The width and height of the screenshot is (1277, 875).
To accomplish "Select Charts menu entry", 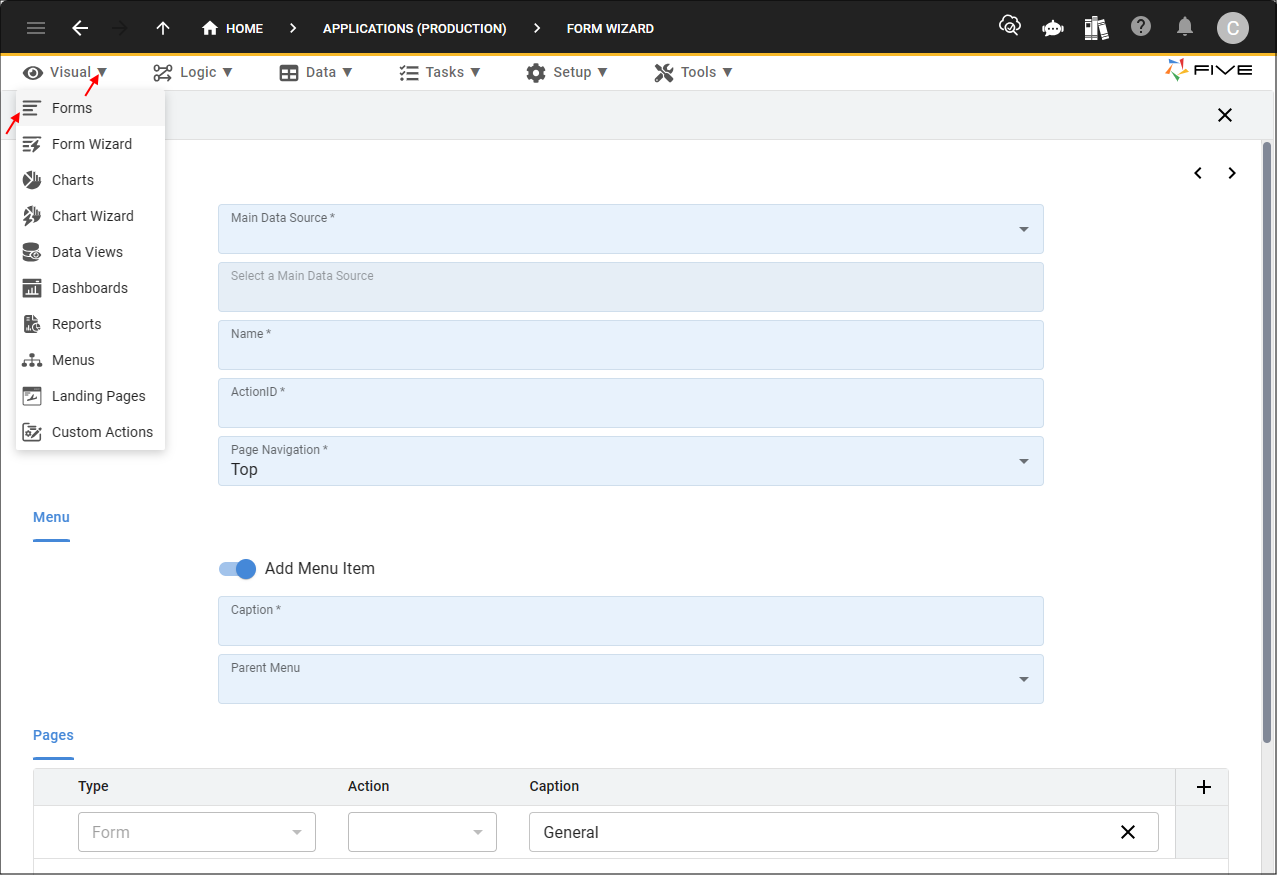I will (90, 180).
